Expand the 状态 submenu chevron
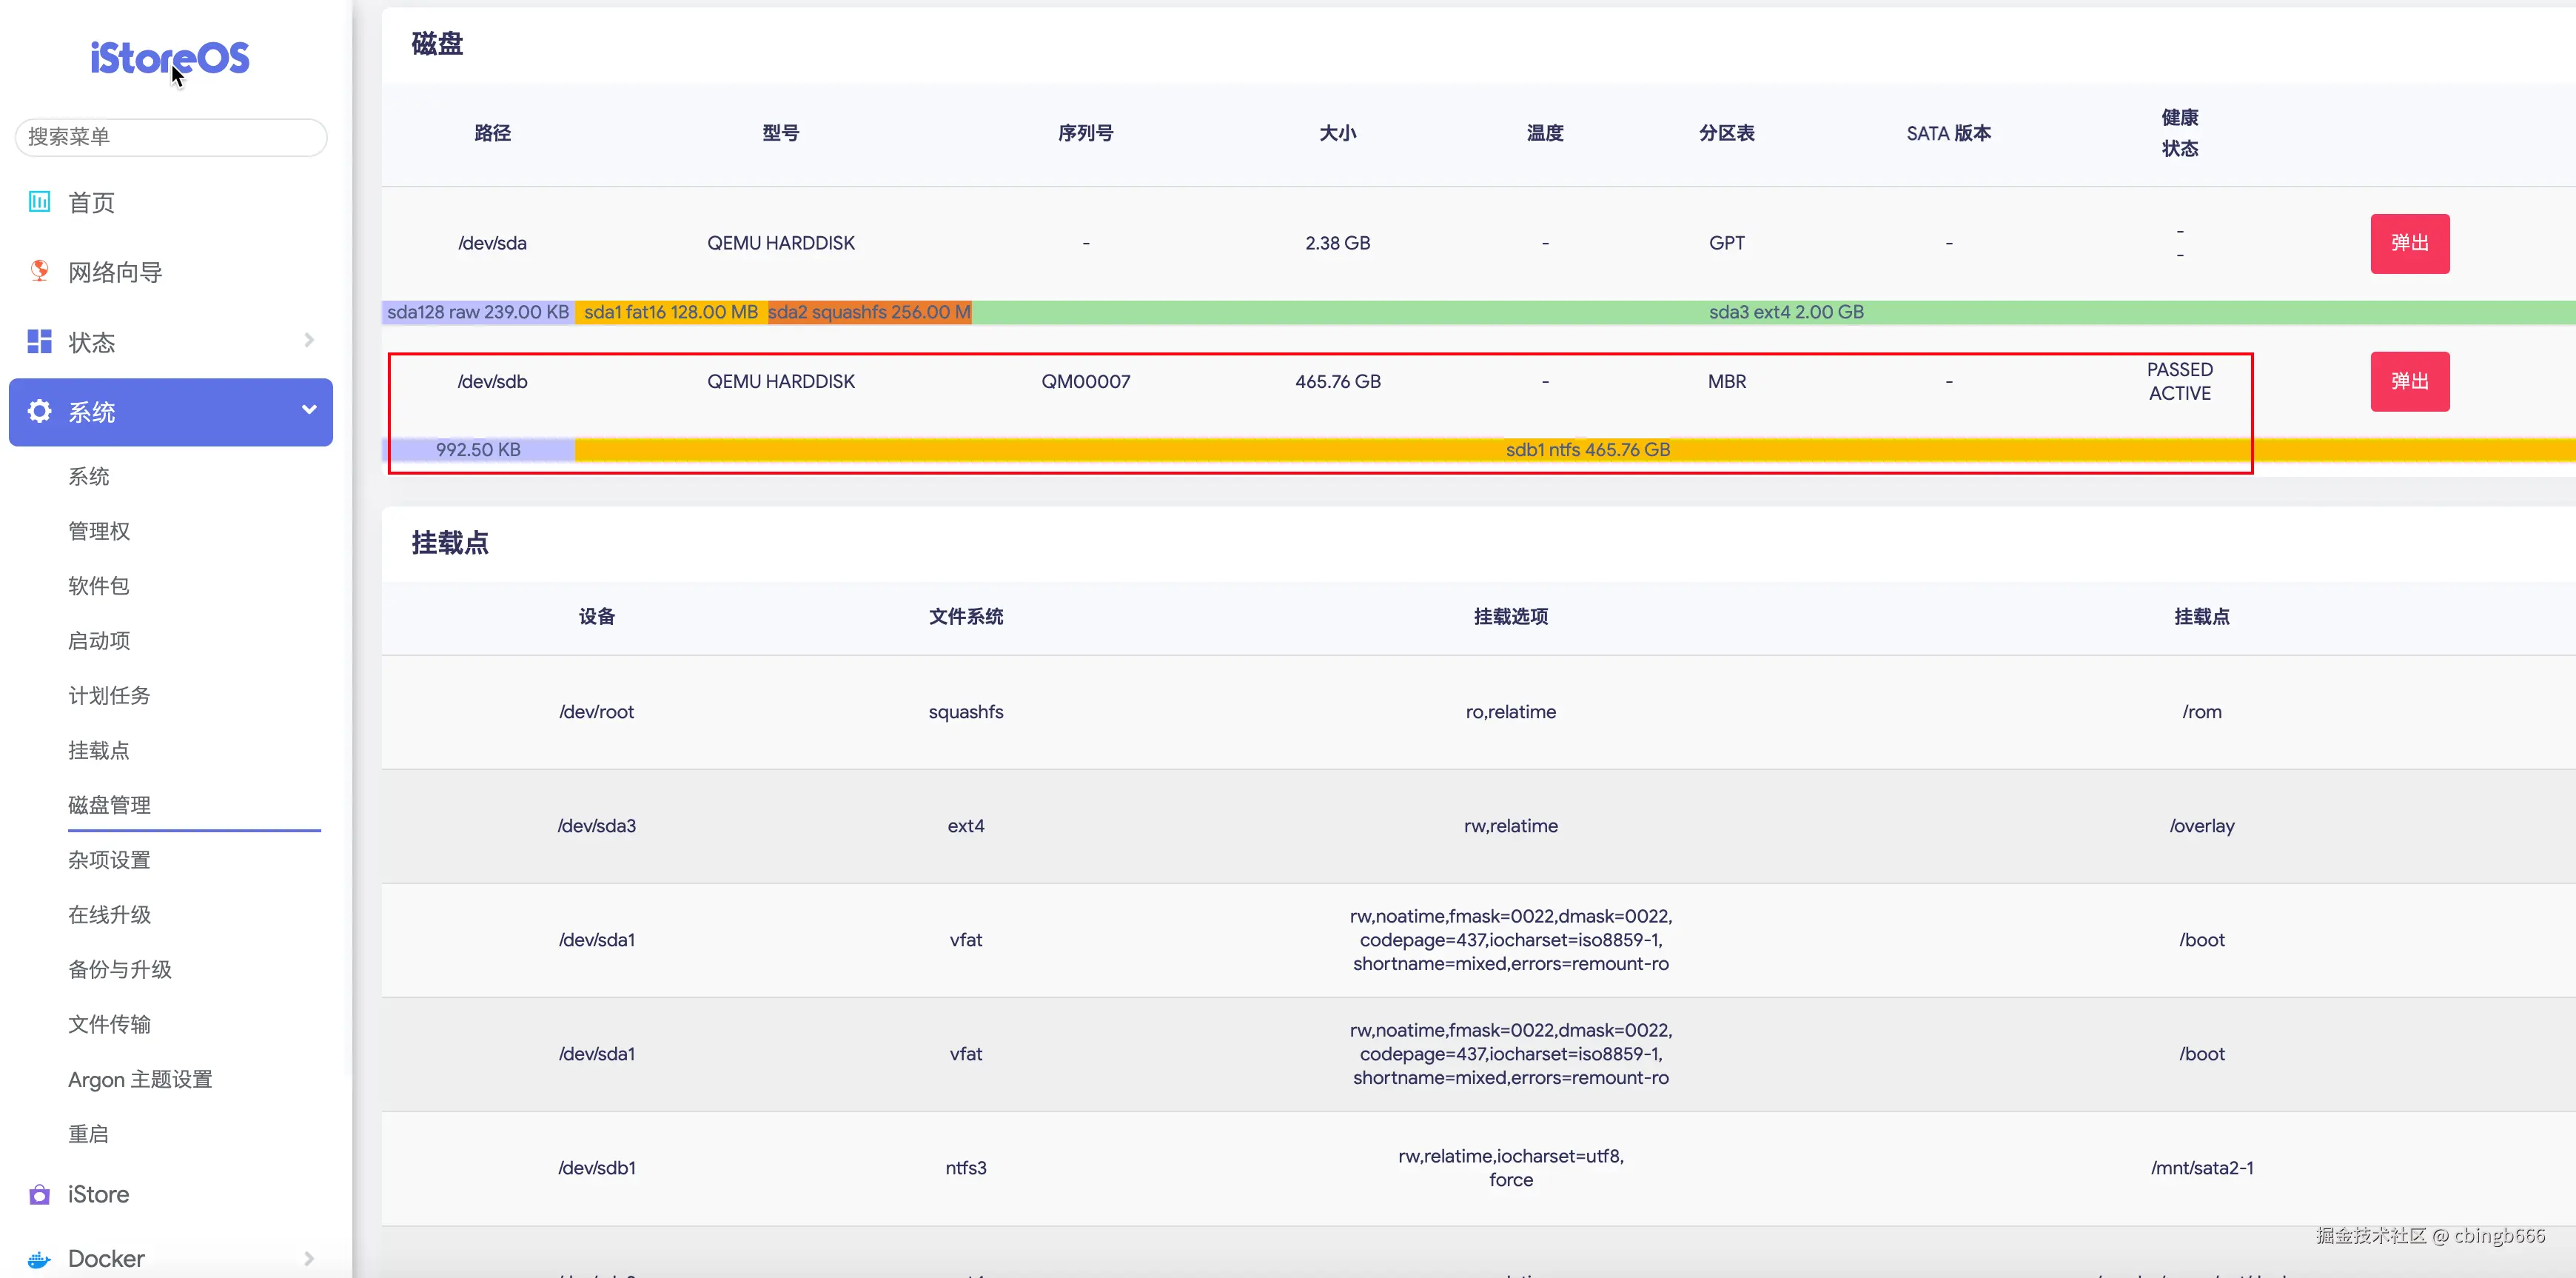Image resolution: width=2576 pixels, height=1278 pixels. (309, 341)
